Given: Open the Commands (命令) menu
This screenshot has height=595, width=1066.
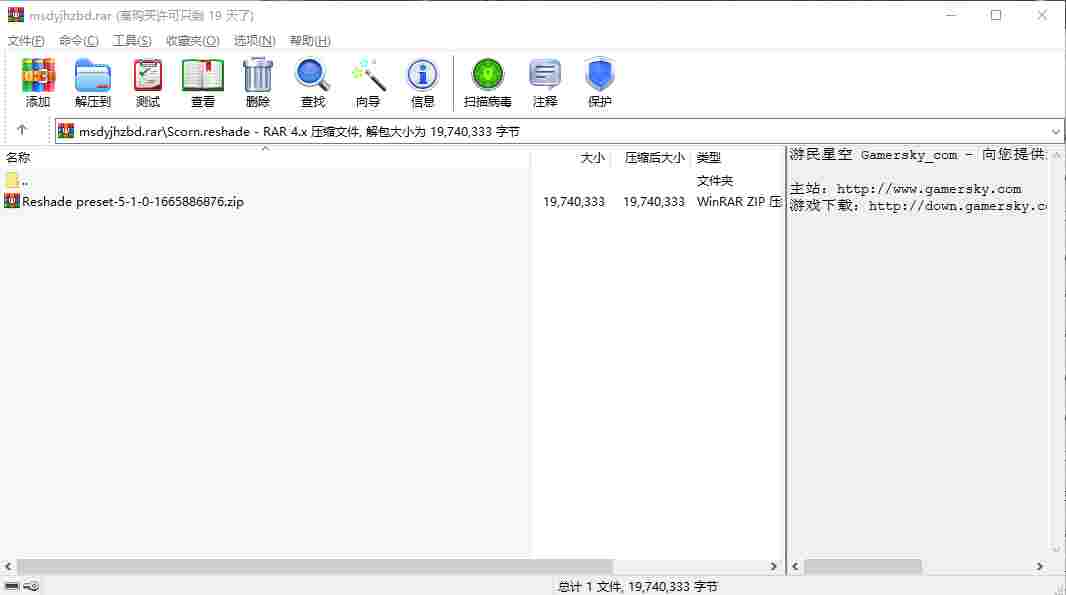Looking at the screenshot, I should tap(79, 41).
